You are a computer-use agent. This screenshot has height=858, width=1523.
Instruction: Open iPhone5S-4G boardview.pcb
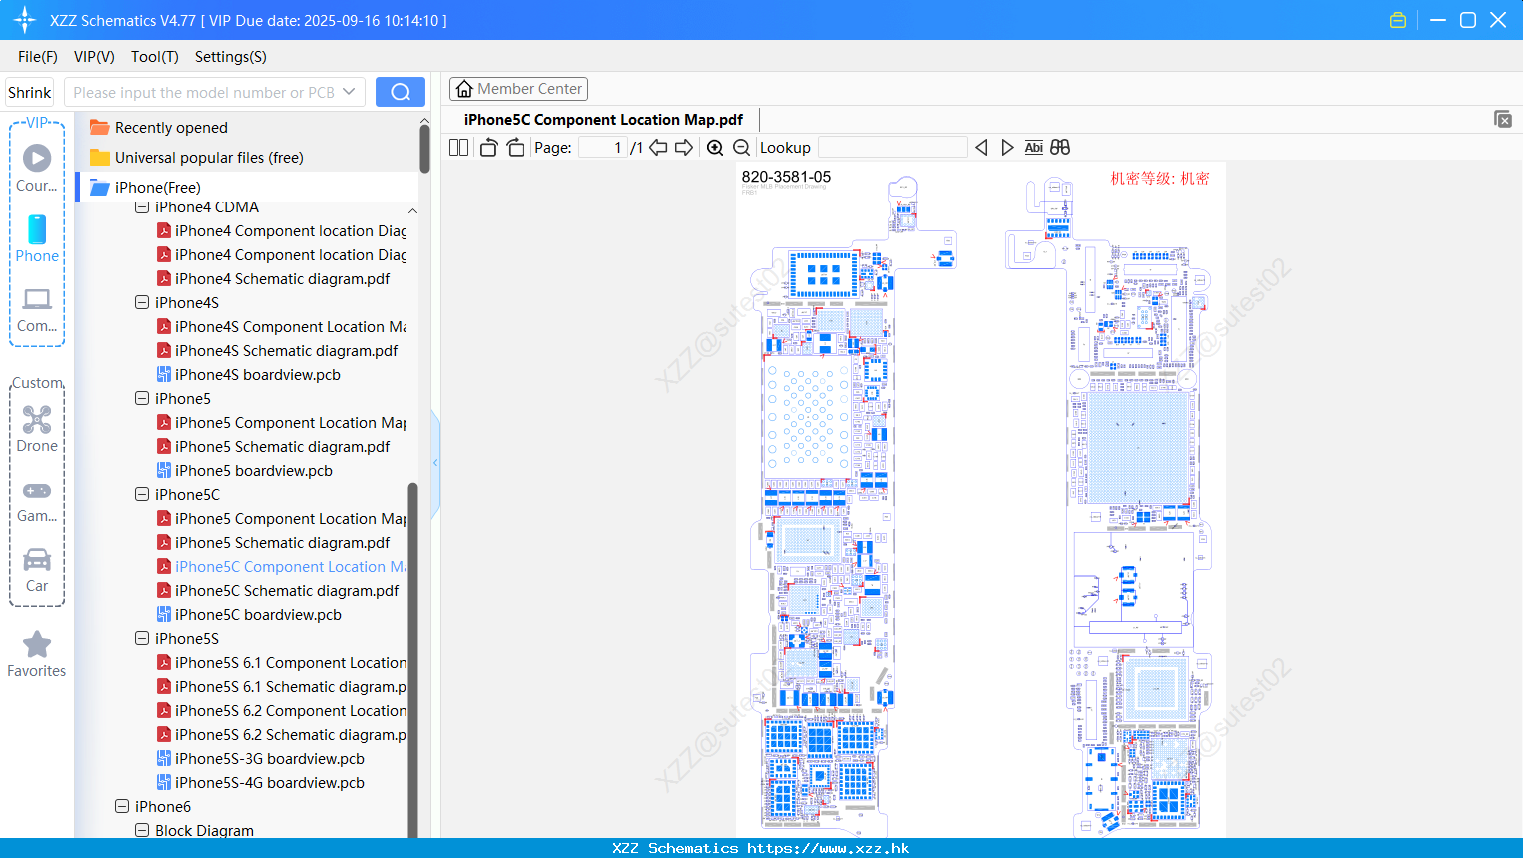click(x=270, y=783)
